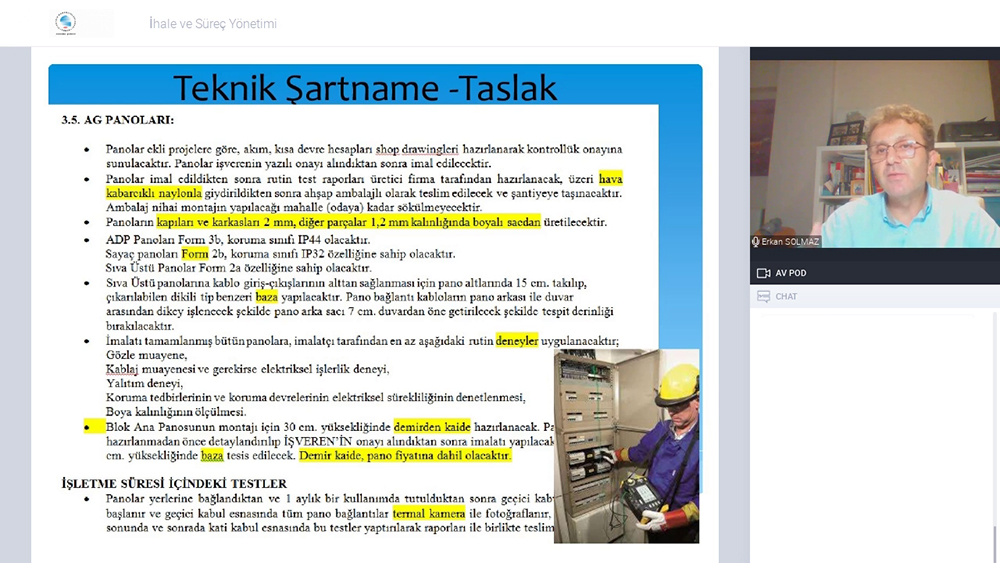This screenshot has width=1000, height=563.
Task: Select the presenter name Erkan SOLMAZ
Action: point(790,242)
